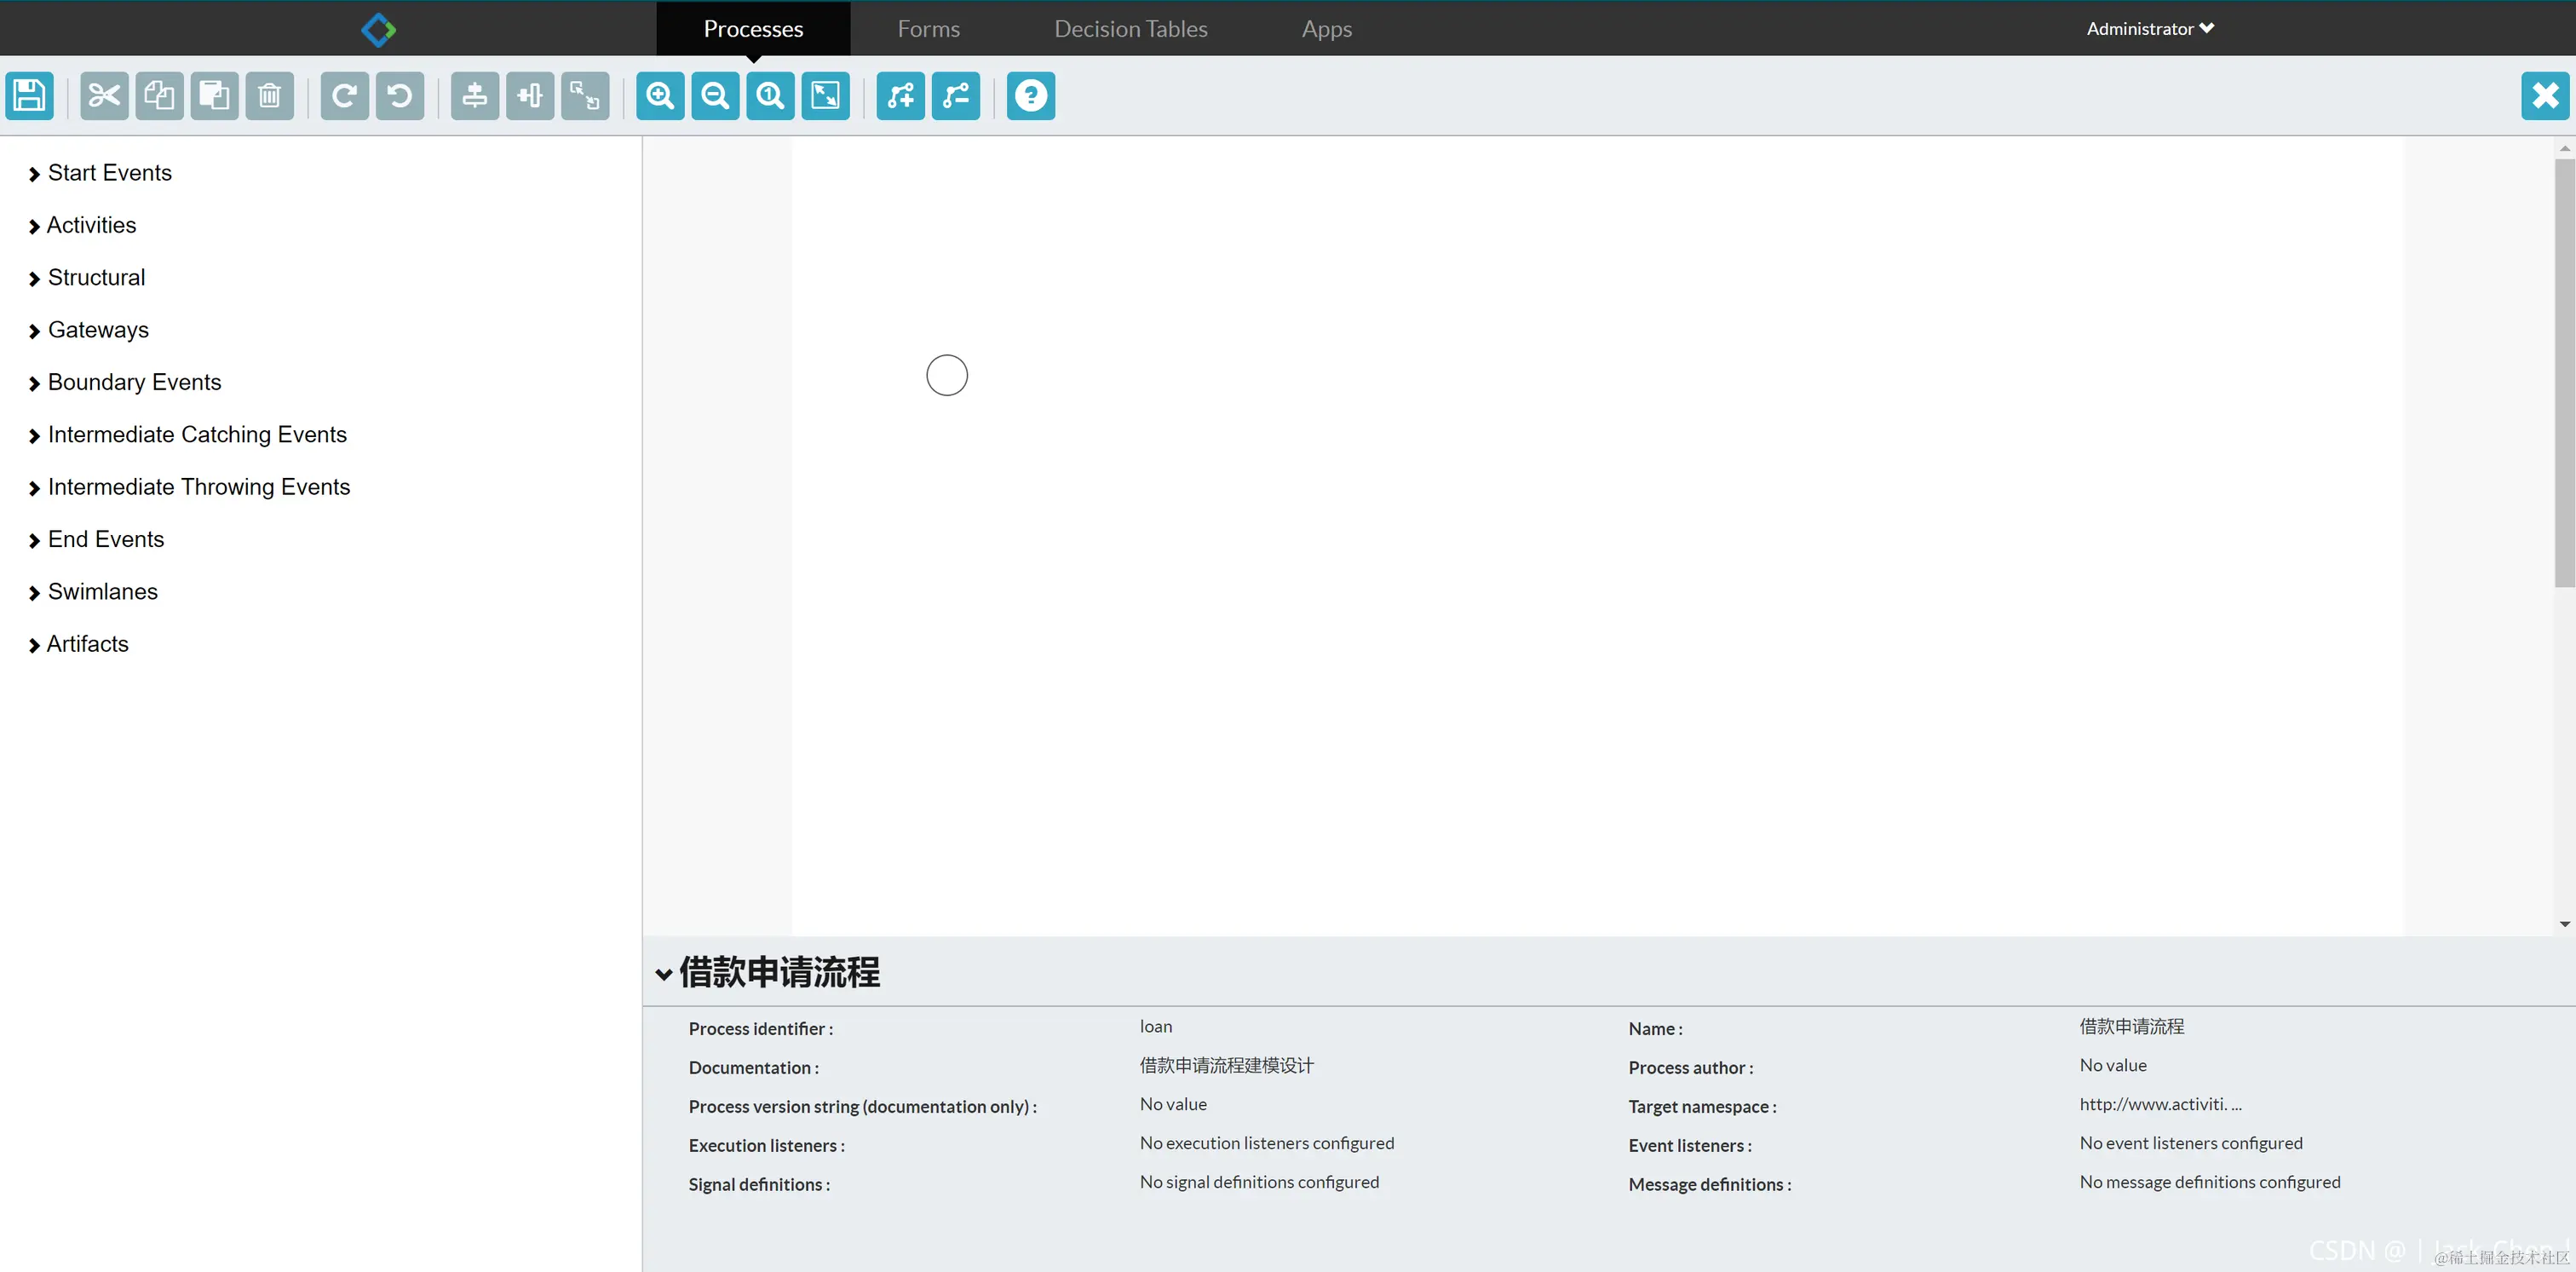Click the Cut scissors icon
The height and width of the screenshot is (1272, 2576).
[x=104, y=96]
